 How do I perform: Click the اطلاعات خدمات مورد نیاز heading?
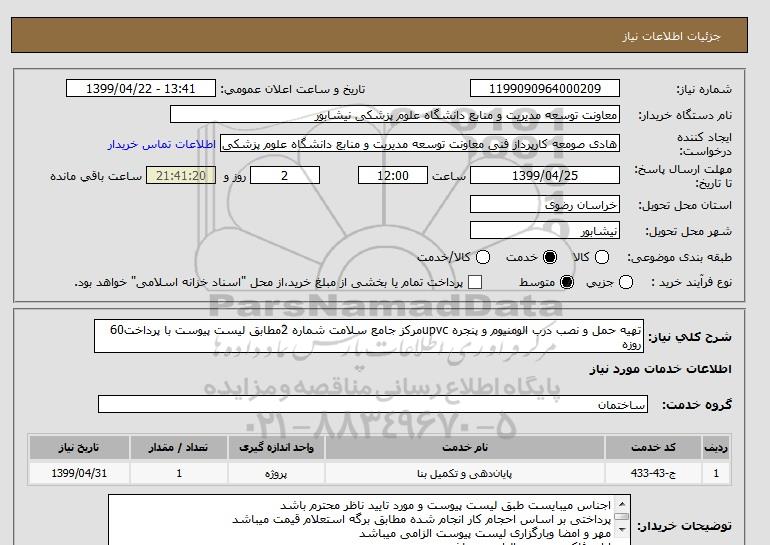point(660,369)
